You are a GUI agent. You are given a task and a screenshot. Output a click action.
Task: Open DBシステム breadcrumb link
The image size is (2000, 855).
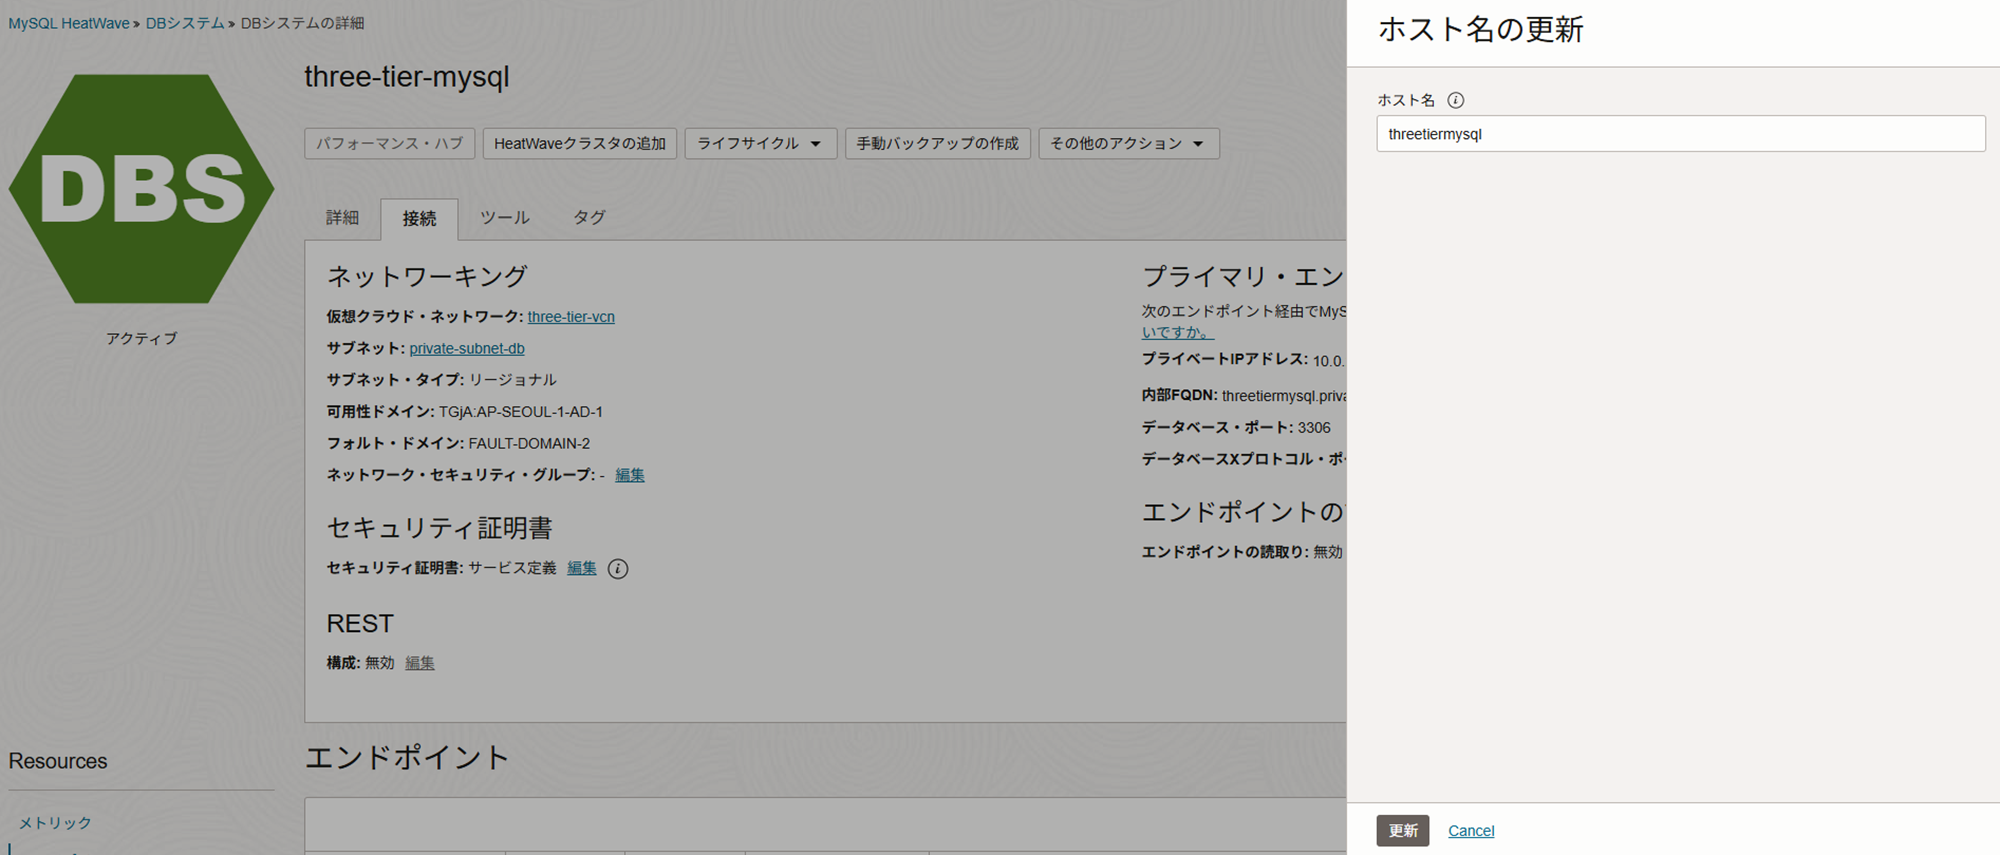(185, 23)
